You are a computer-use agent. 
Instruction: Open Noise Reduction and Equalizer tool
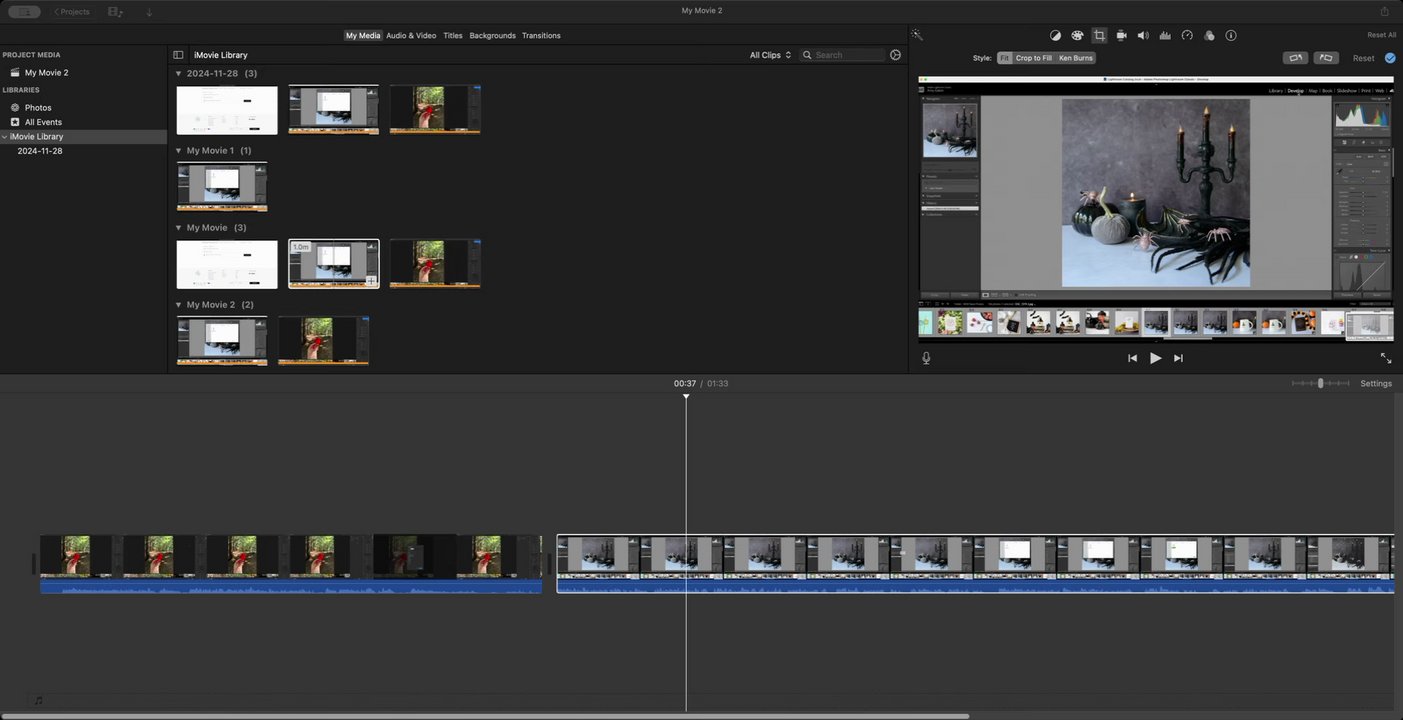click(x=1165, y=35)
